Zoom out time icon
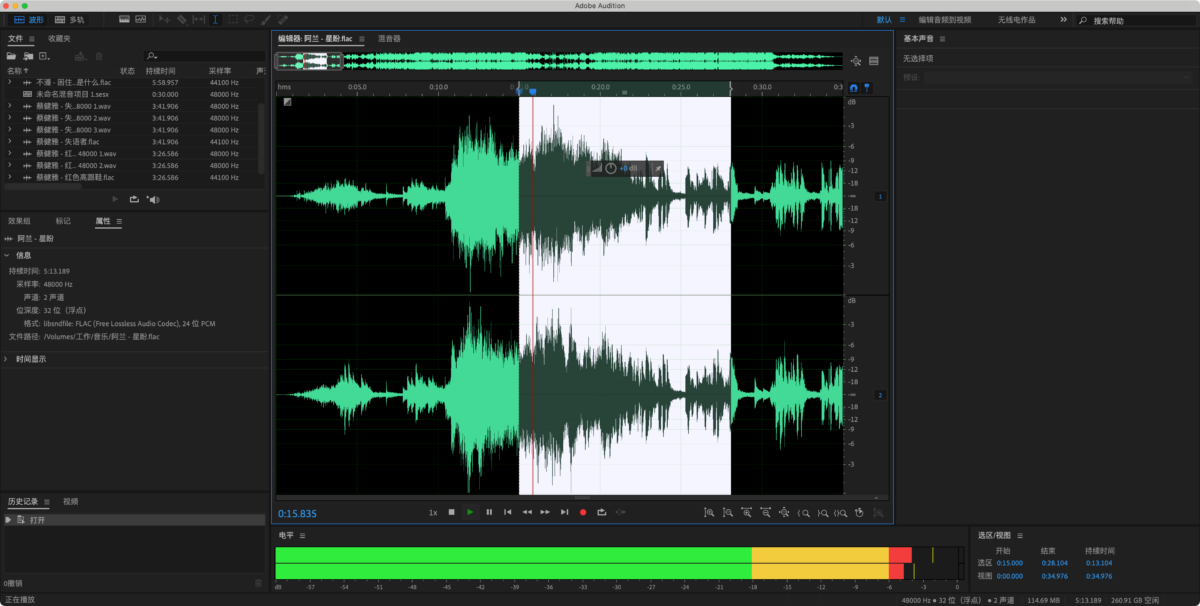This screenshot has height=606, width=1200. pyautogui.click(x=765, y=512)
